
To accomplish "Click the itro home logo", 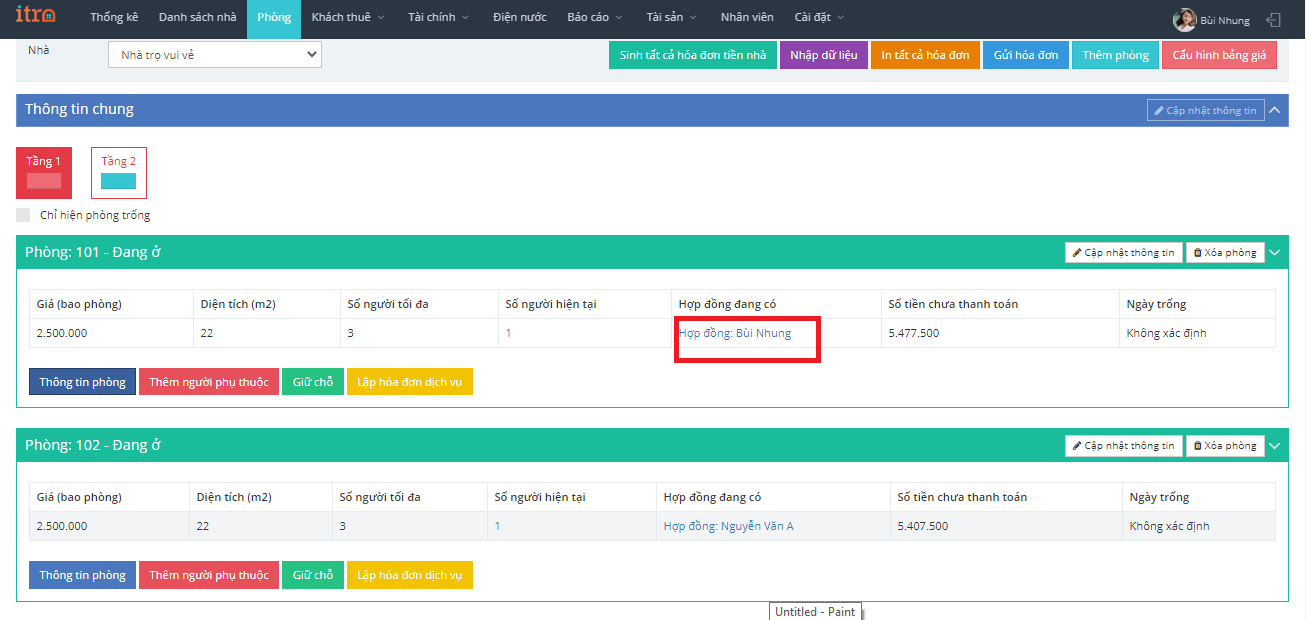I will point(36,17).
